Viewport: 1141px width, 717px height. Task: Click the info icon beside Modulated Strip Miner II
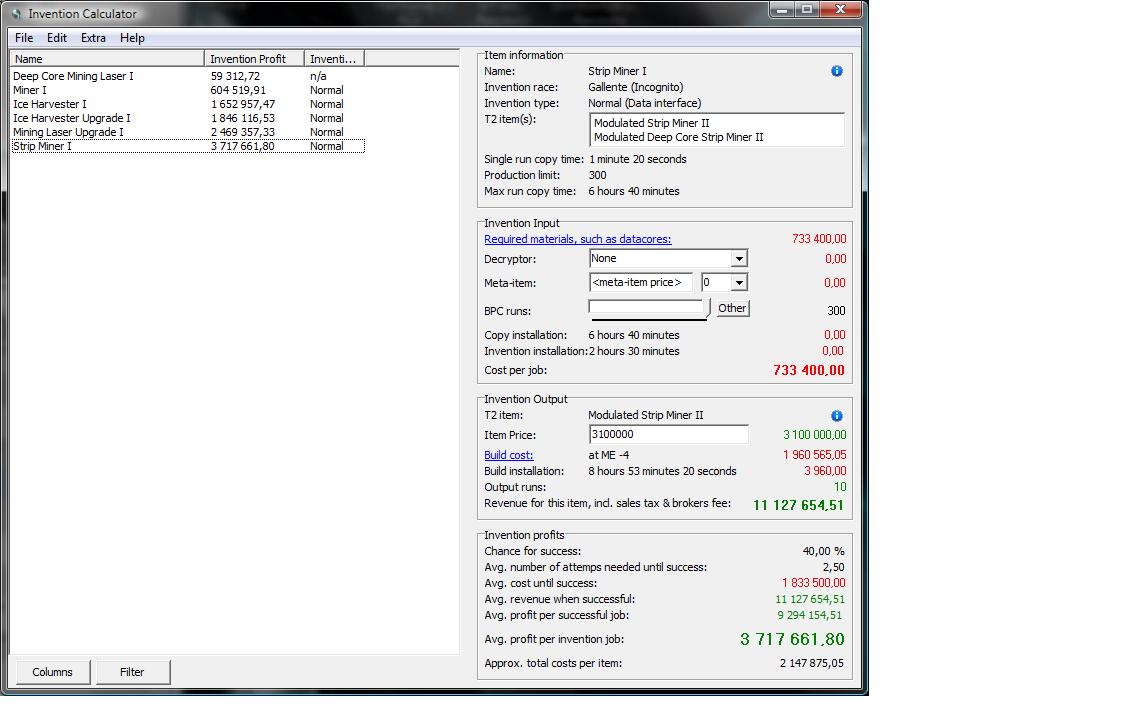pyautogui.click(x=836, y=416)
